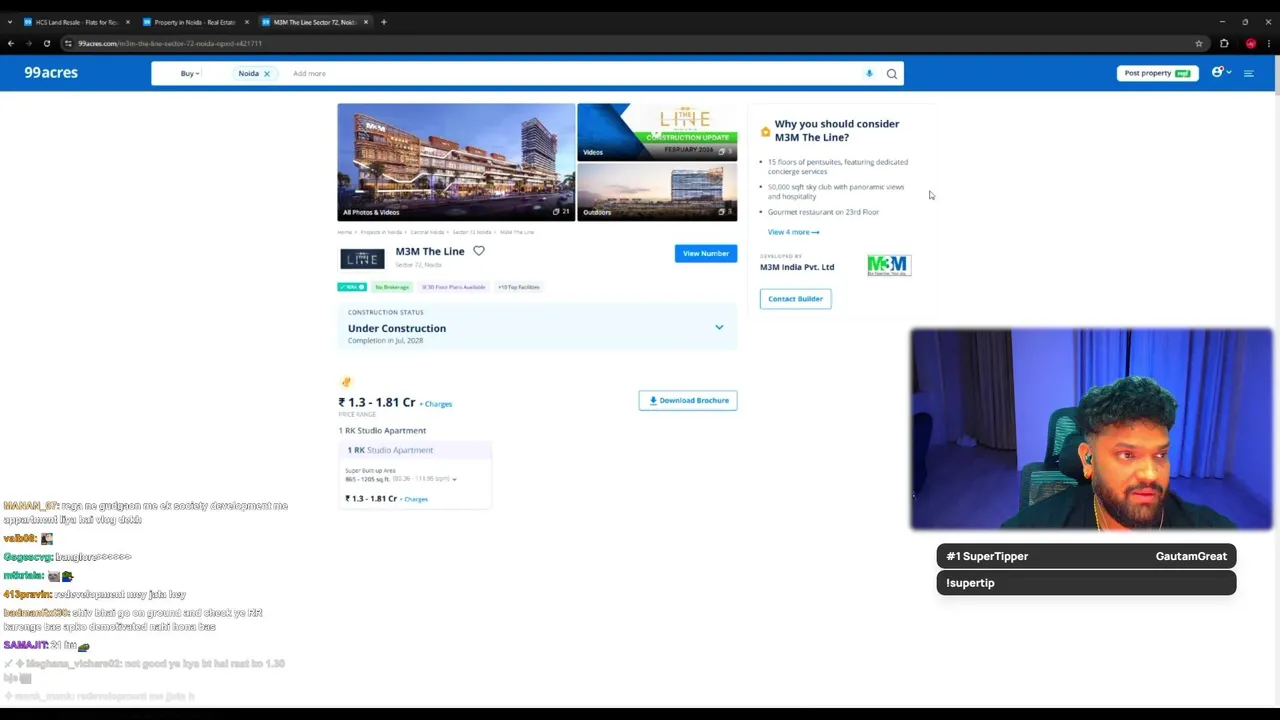Select the 1 RK Studio Apartment card
Image resolution: width=1280 pixels, height=720 pixels.
click(x=414, y=474)
